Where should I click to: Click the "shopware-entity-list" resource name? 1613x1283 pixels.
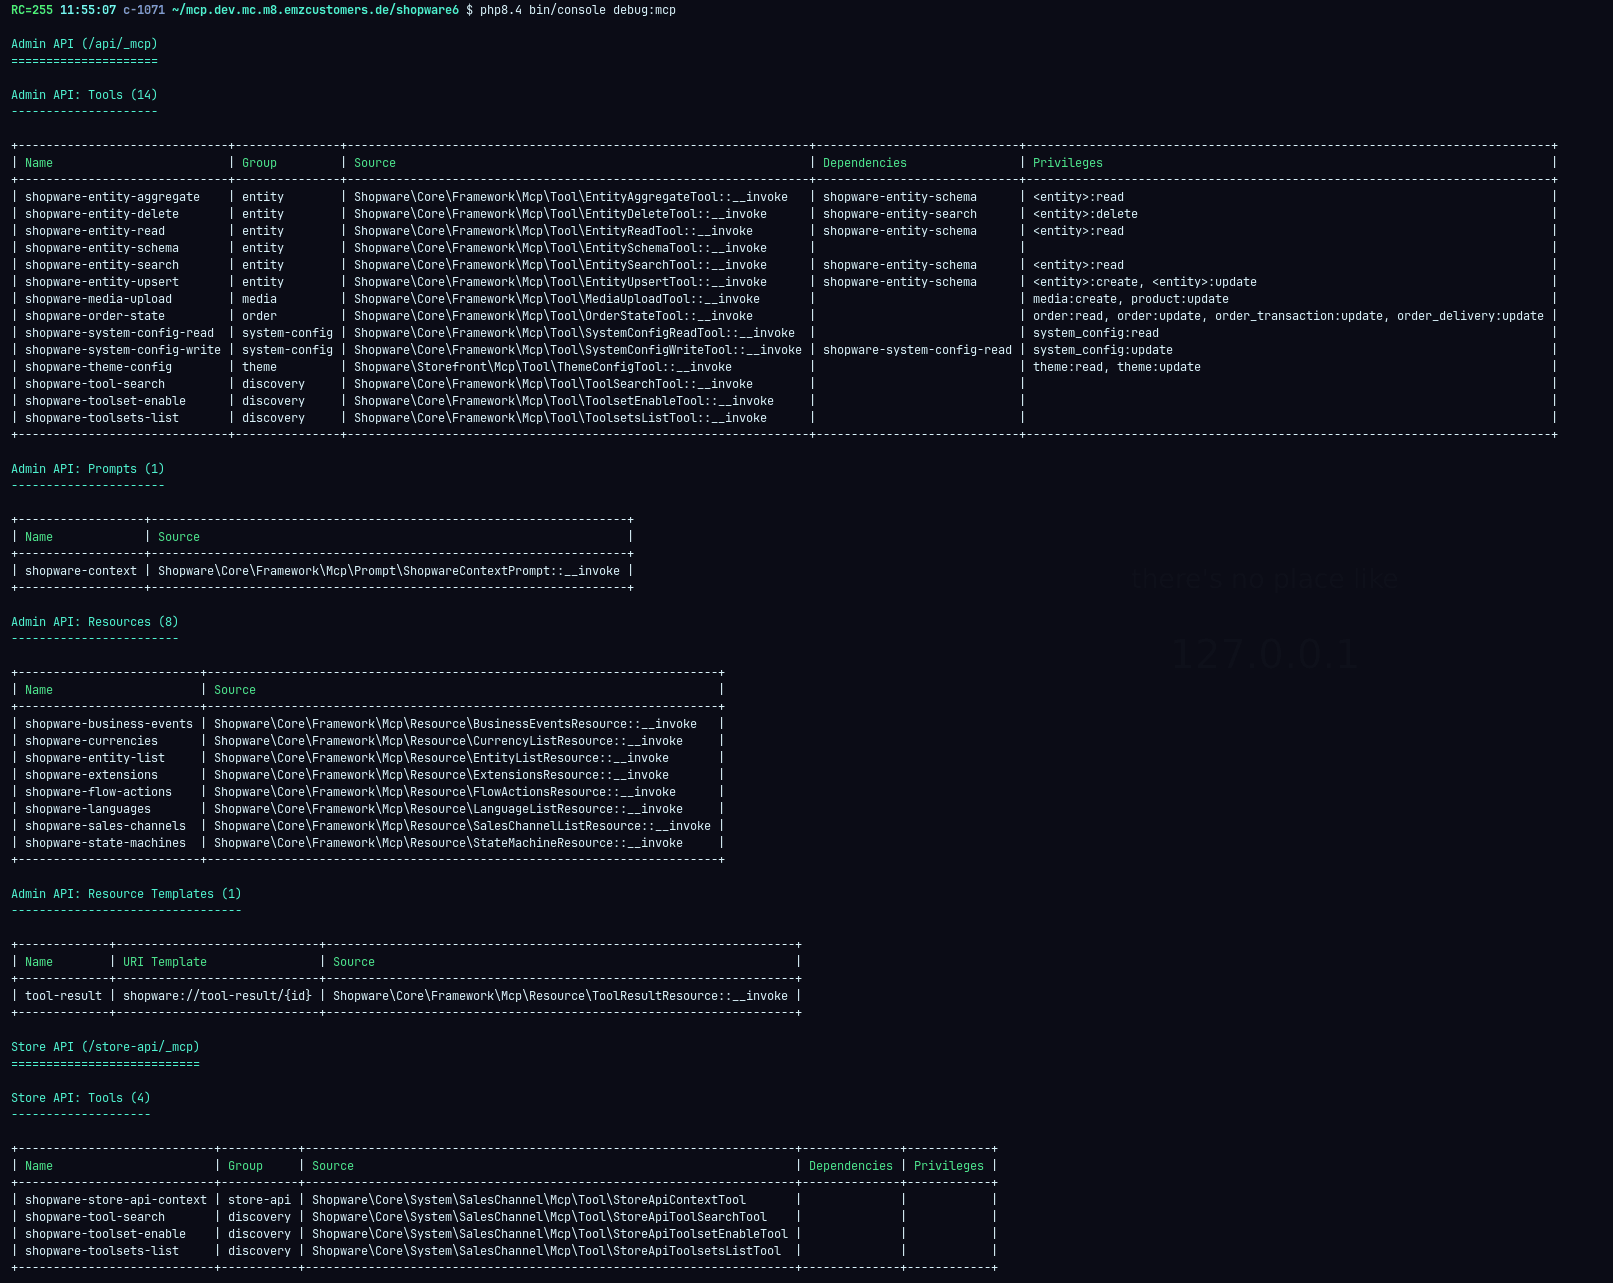[x=95, y=758]
